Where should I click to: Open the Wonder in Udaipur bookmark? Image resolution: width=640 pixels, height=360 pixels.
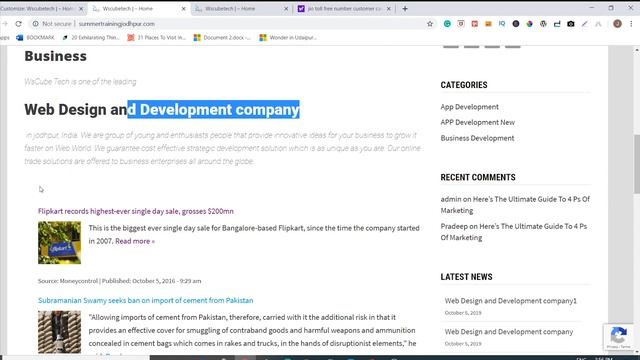pyautogui.click(x=288, y=38)
